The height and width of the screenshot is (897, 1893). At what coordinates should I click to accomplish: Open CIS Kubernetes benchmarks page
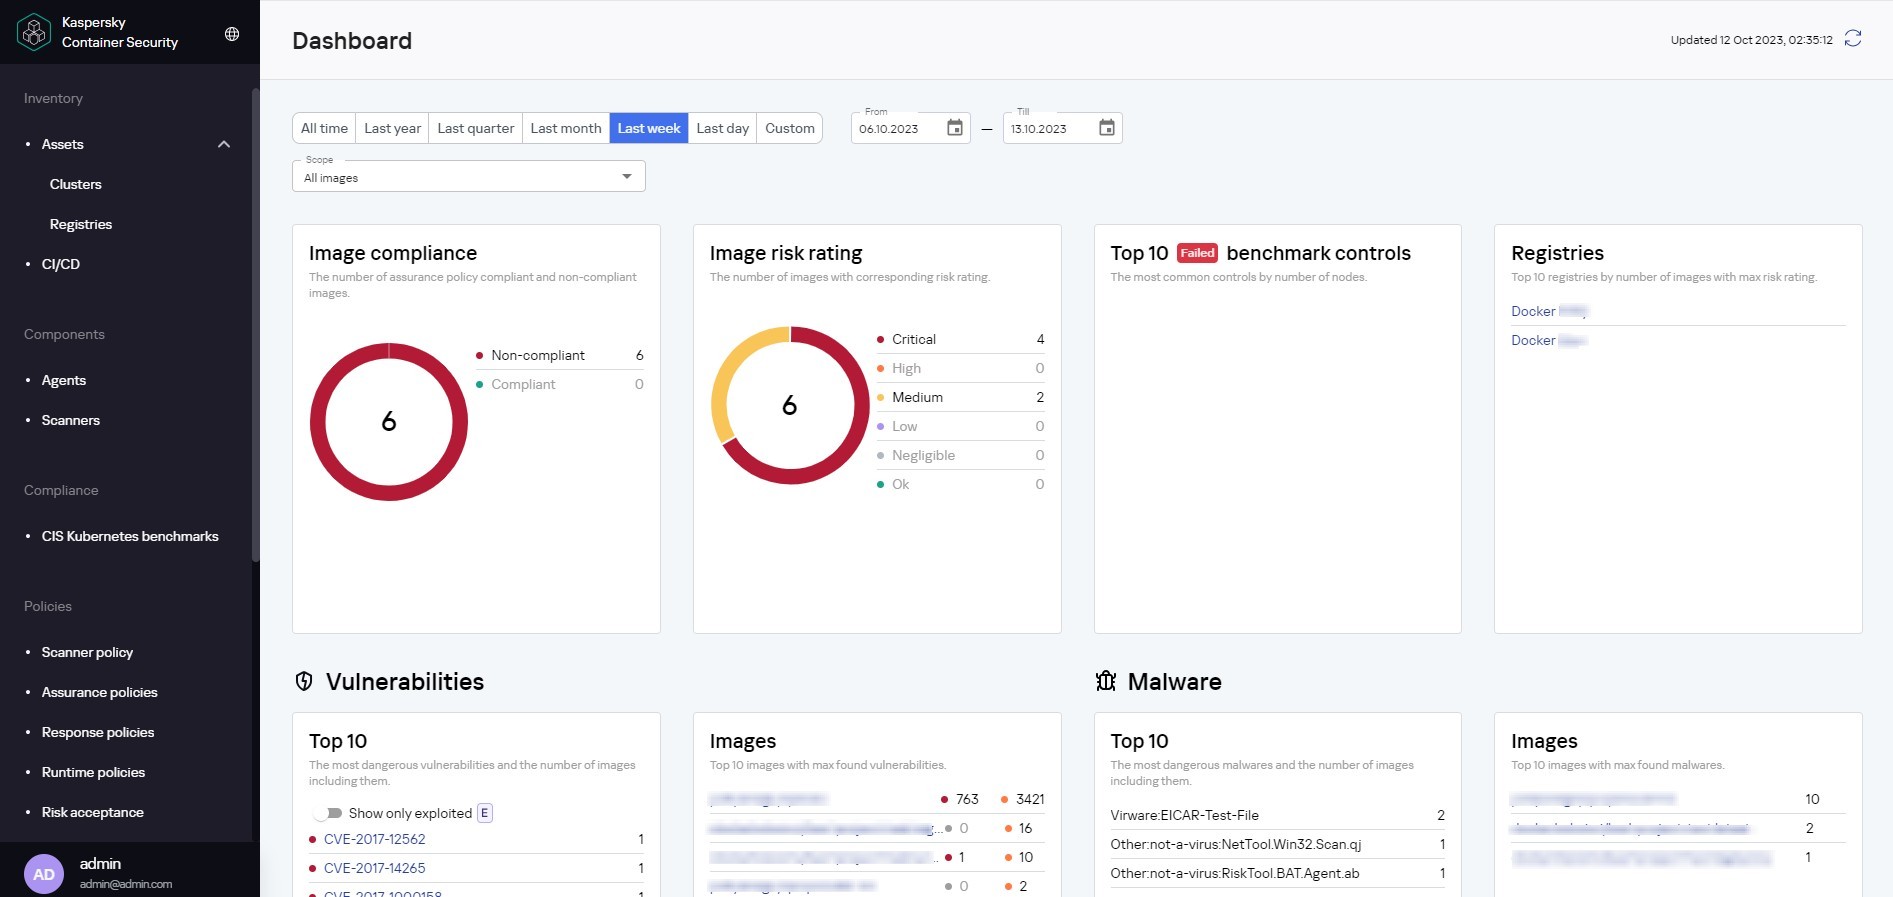(x=130, y=536)
